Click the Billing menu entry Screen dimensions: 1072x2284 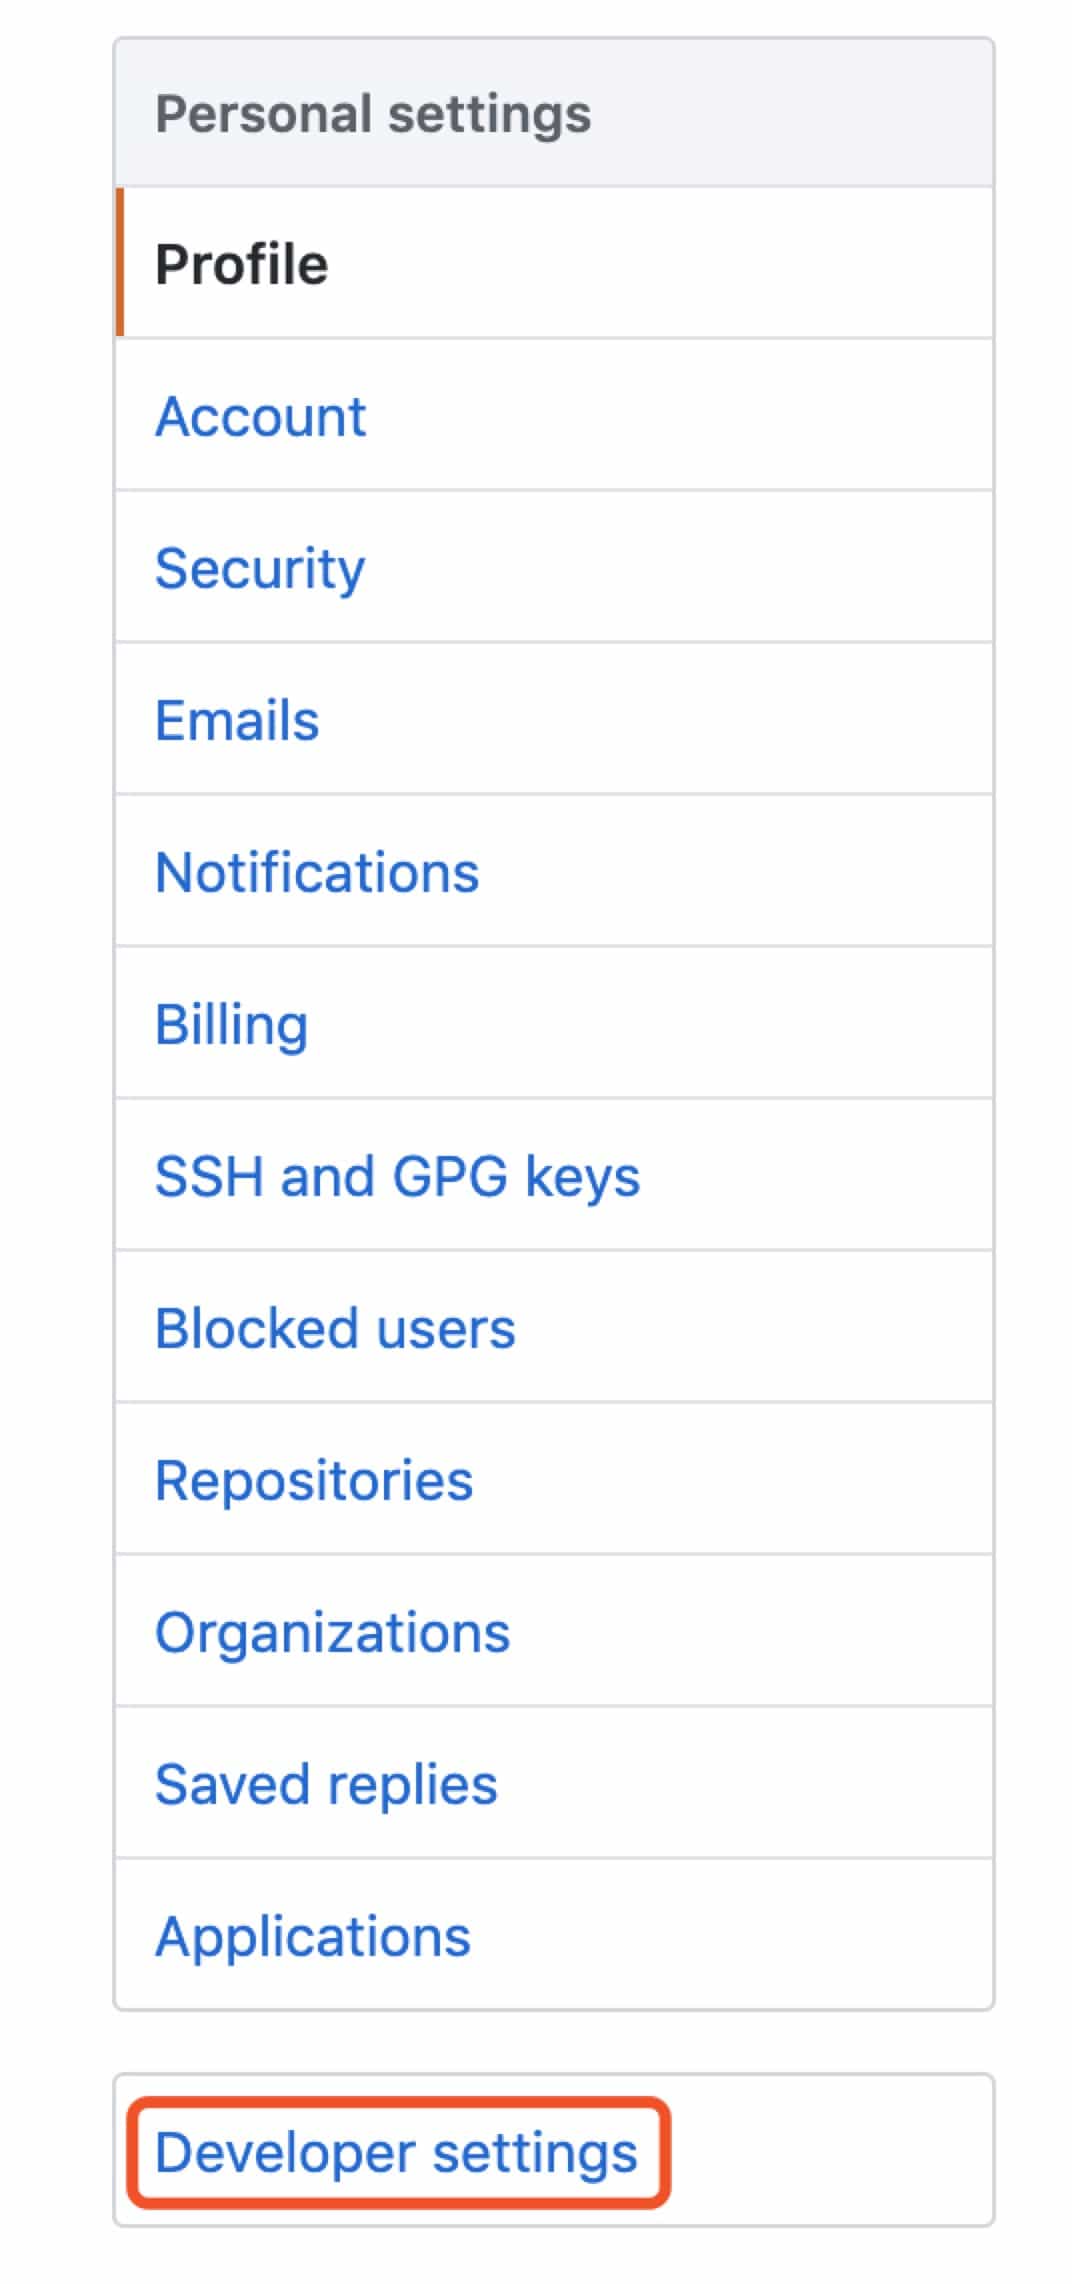554,1023
